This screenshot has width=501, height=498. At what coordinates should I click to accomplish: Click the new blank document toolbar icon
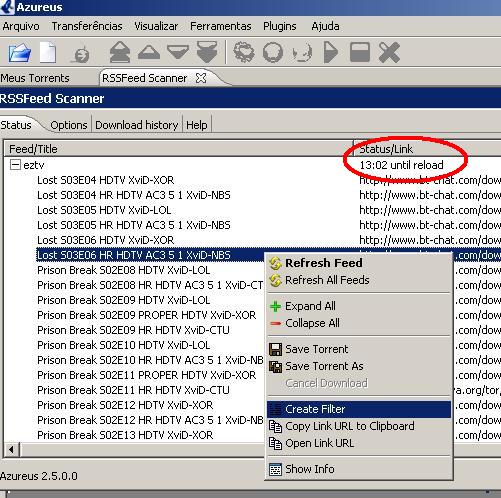[x=48, y=52]
